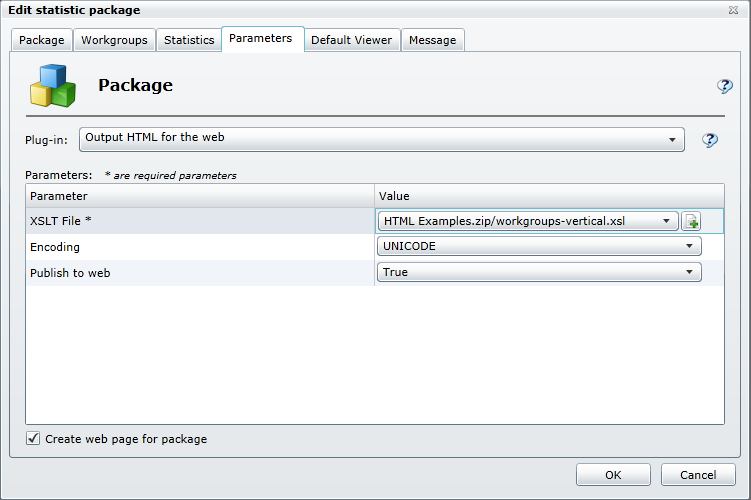Toggle Create web page for package checkbox
Image resolution: width=751 pixels, height=500 pixels.
pyautogui.click(x=33, y=438)
